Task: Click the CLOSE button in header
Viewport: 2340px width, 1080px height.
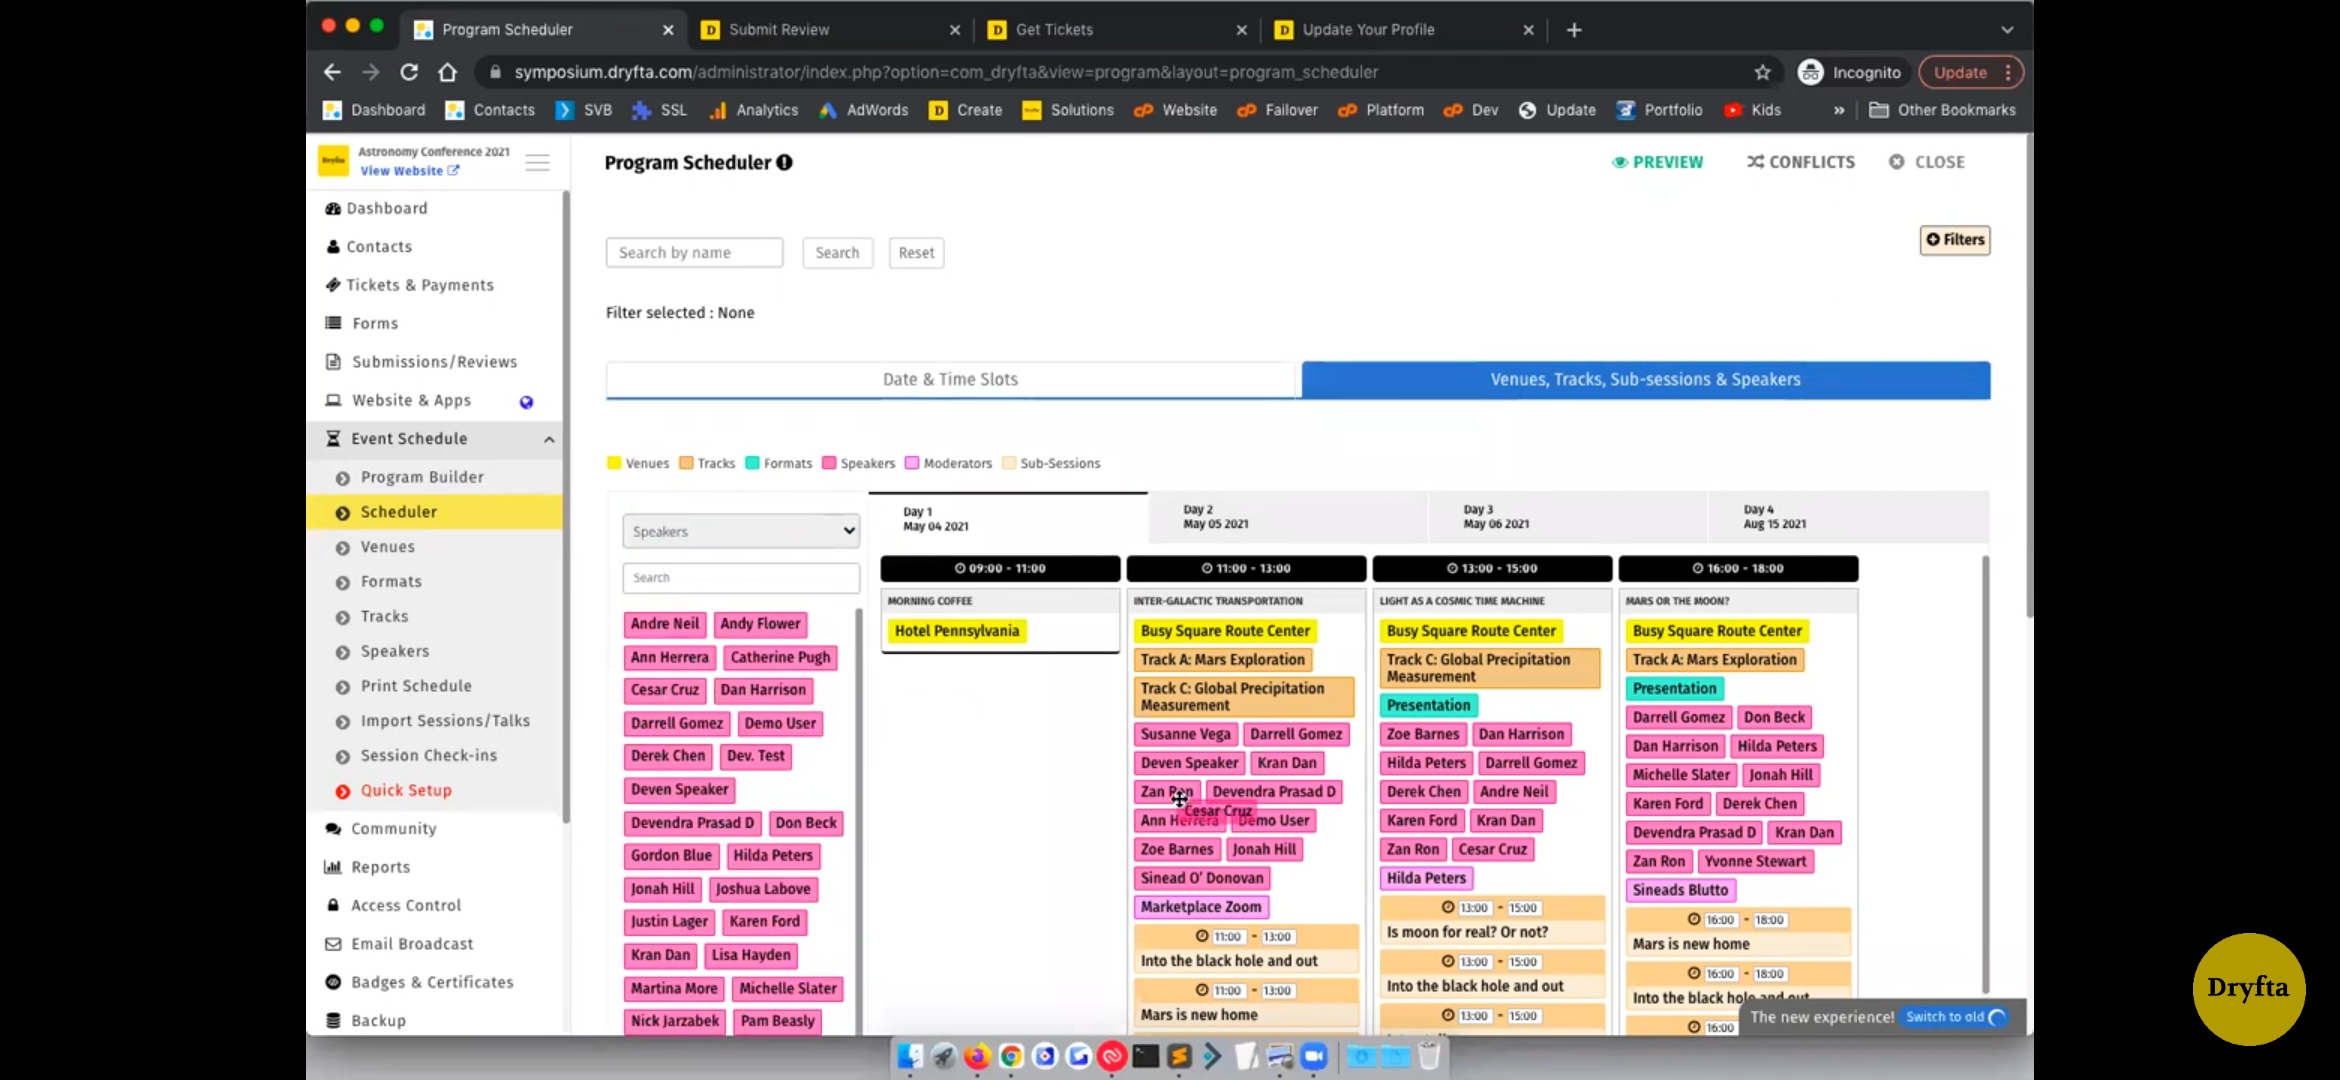Action: (1927, 162)
